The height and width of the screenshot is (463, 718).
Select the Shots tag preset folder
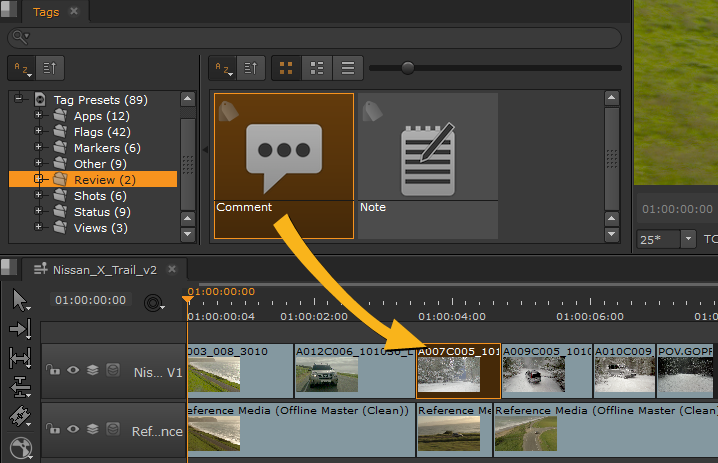pos(100,196)
